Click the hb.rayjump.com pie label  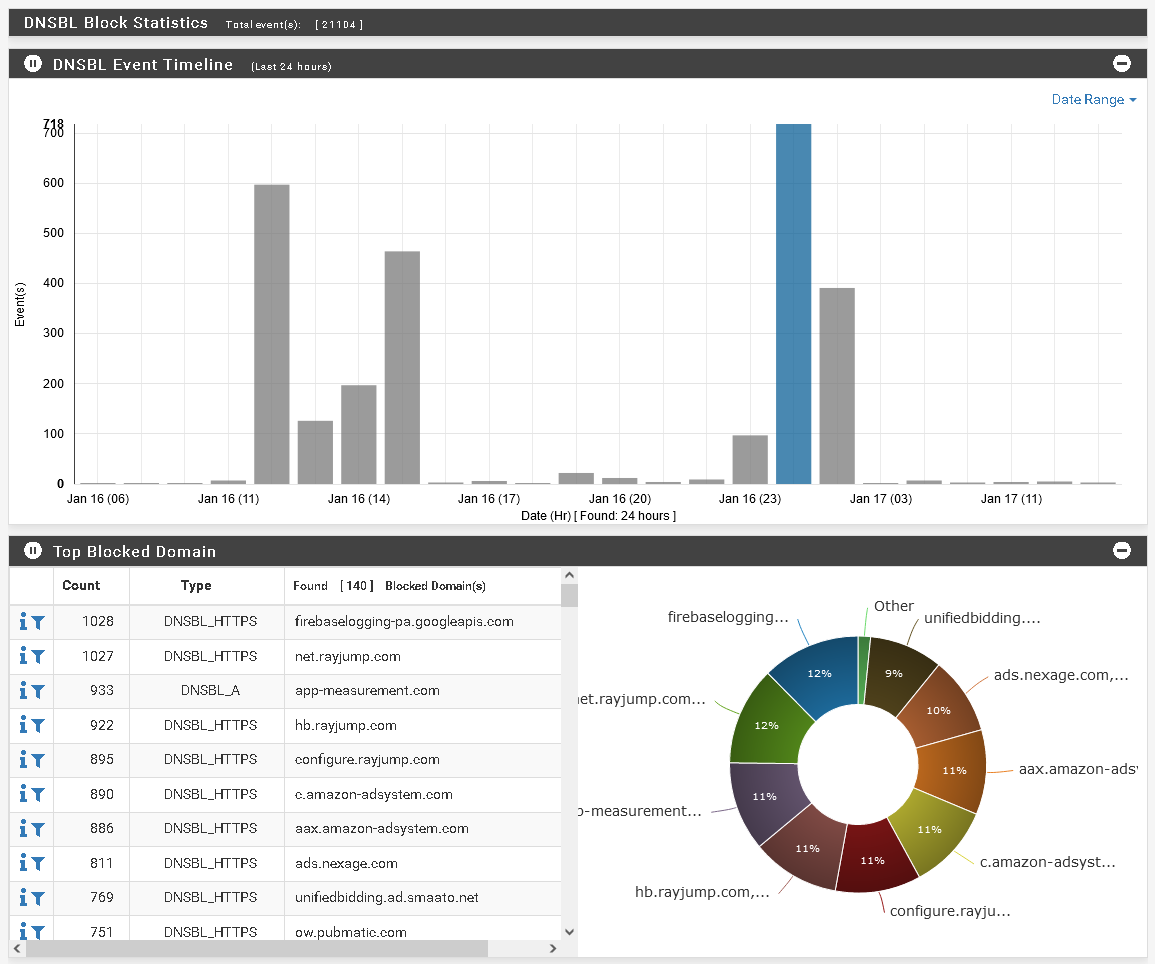tap(702, 892)
